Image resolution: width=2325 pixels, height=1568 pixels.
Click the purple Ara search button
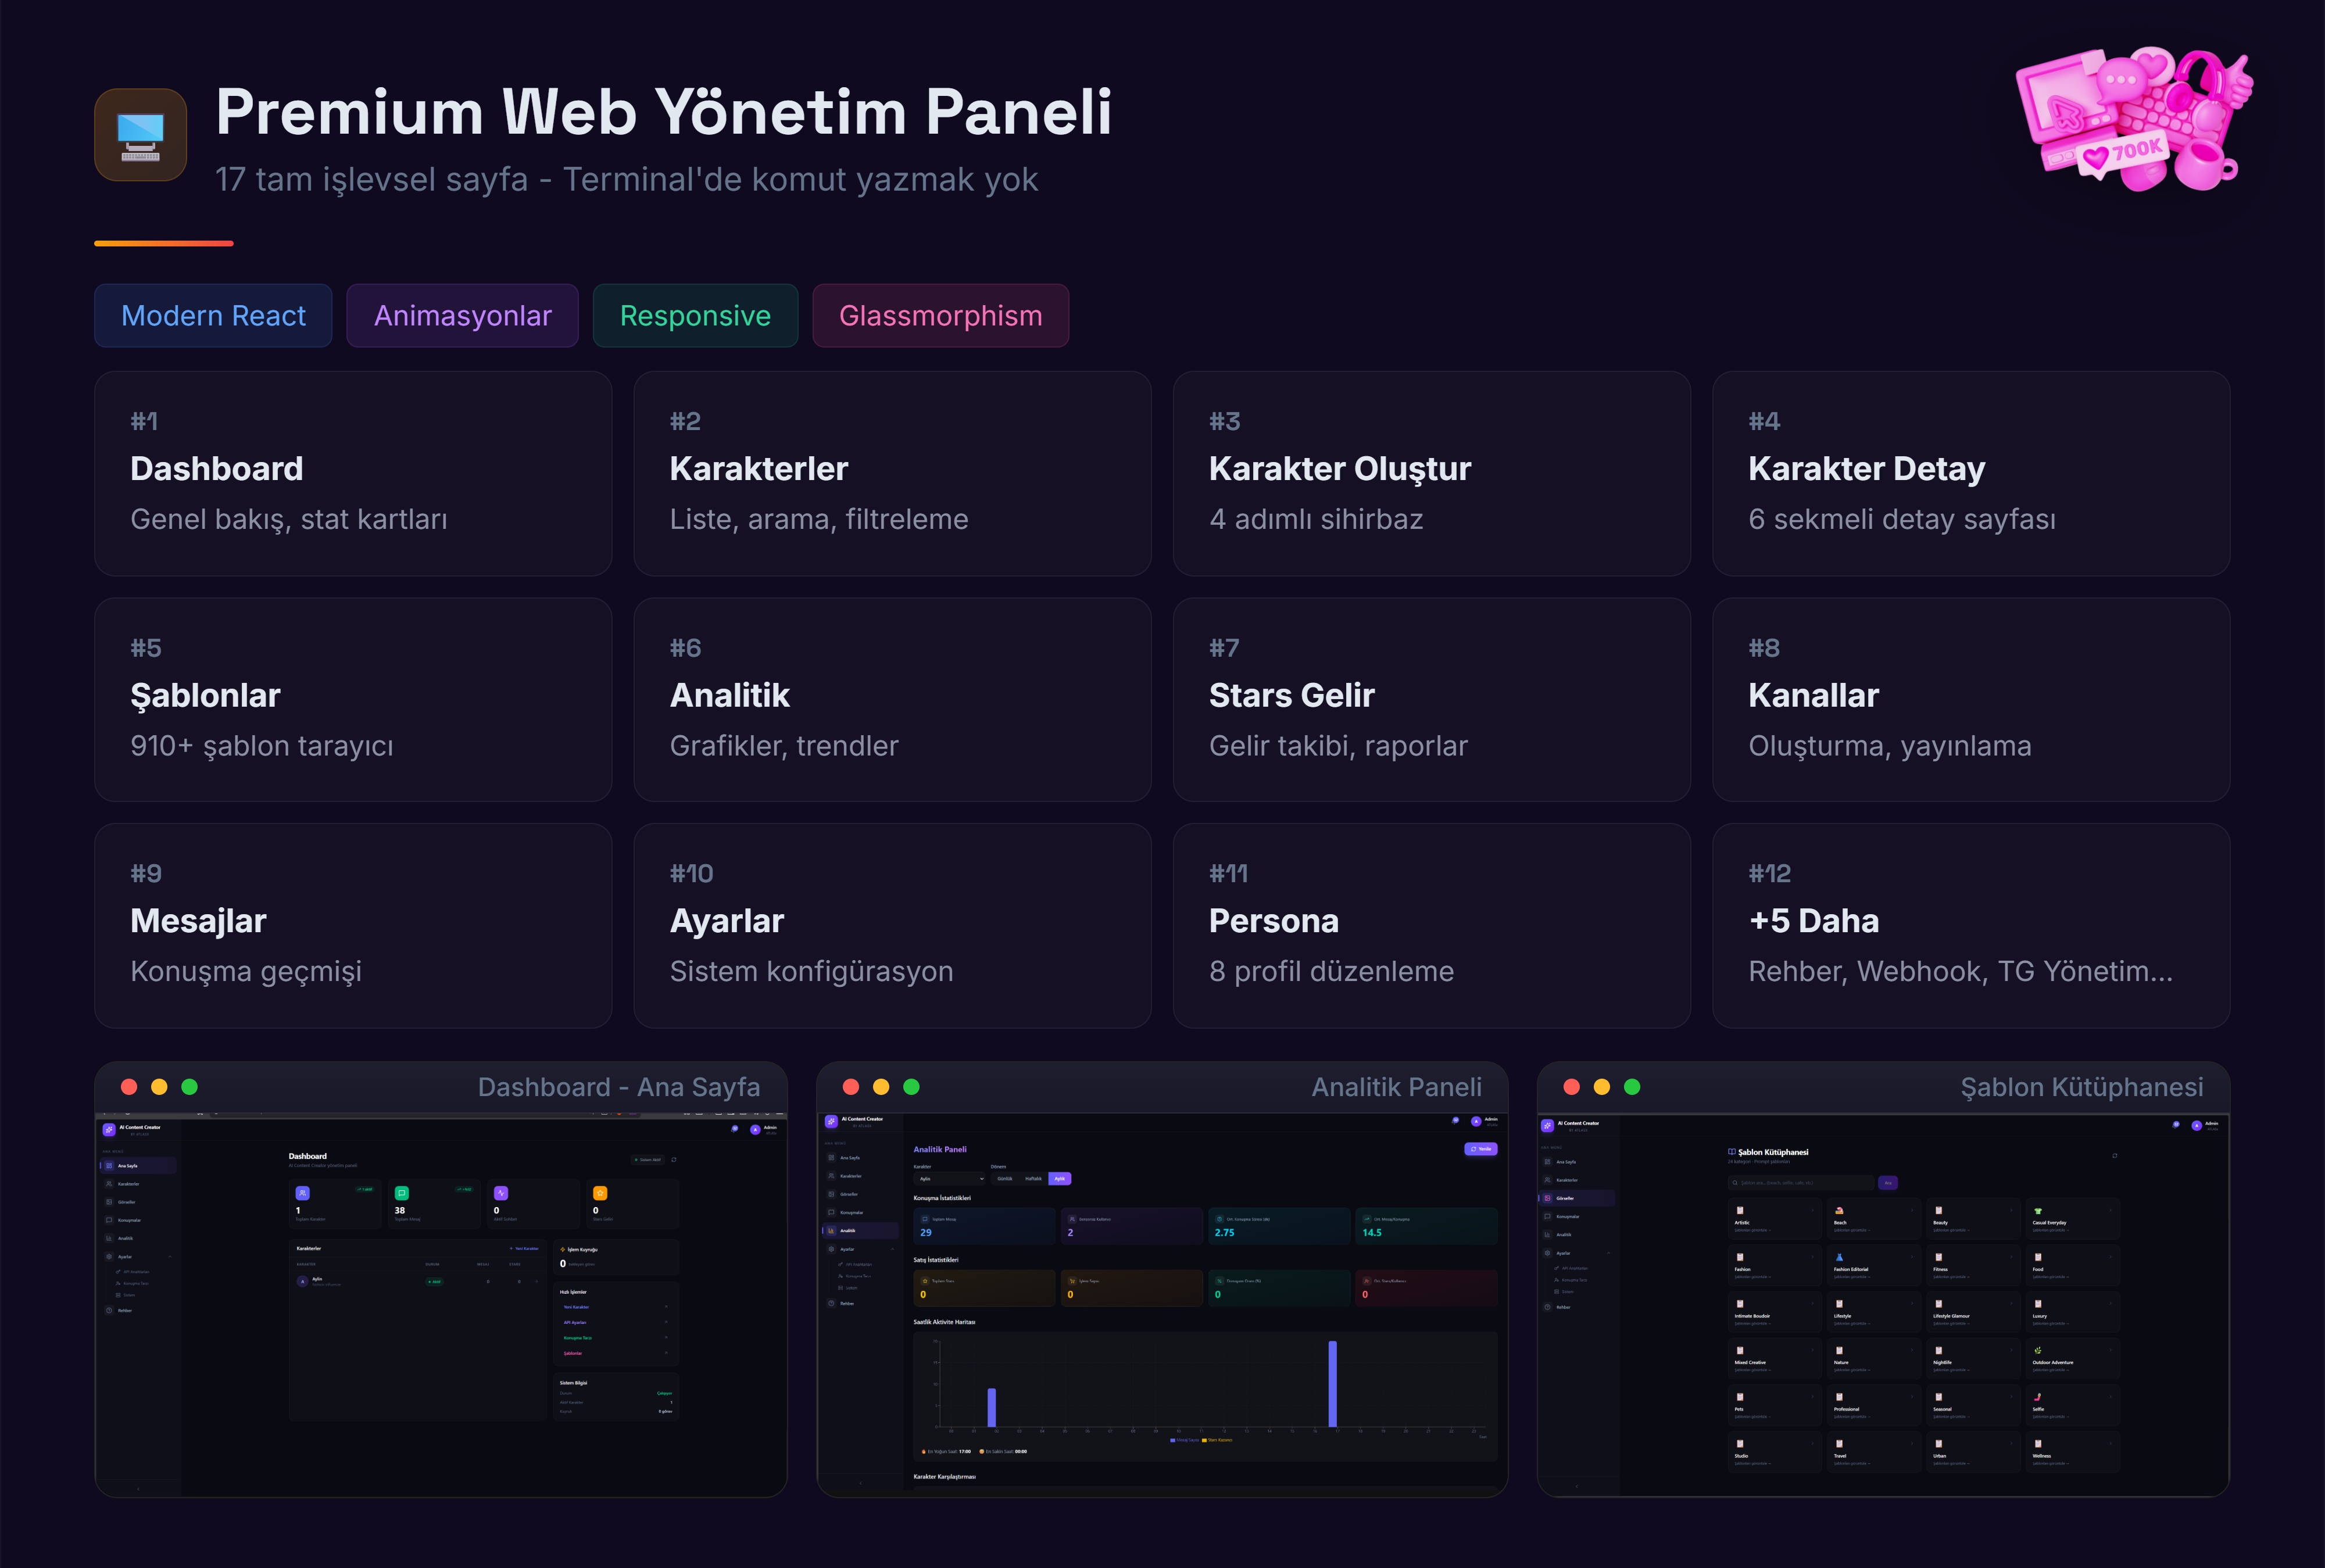pos(1888,1183)
